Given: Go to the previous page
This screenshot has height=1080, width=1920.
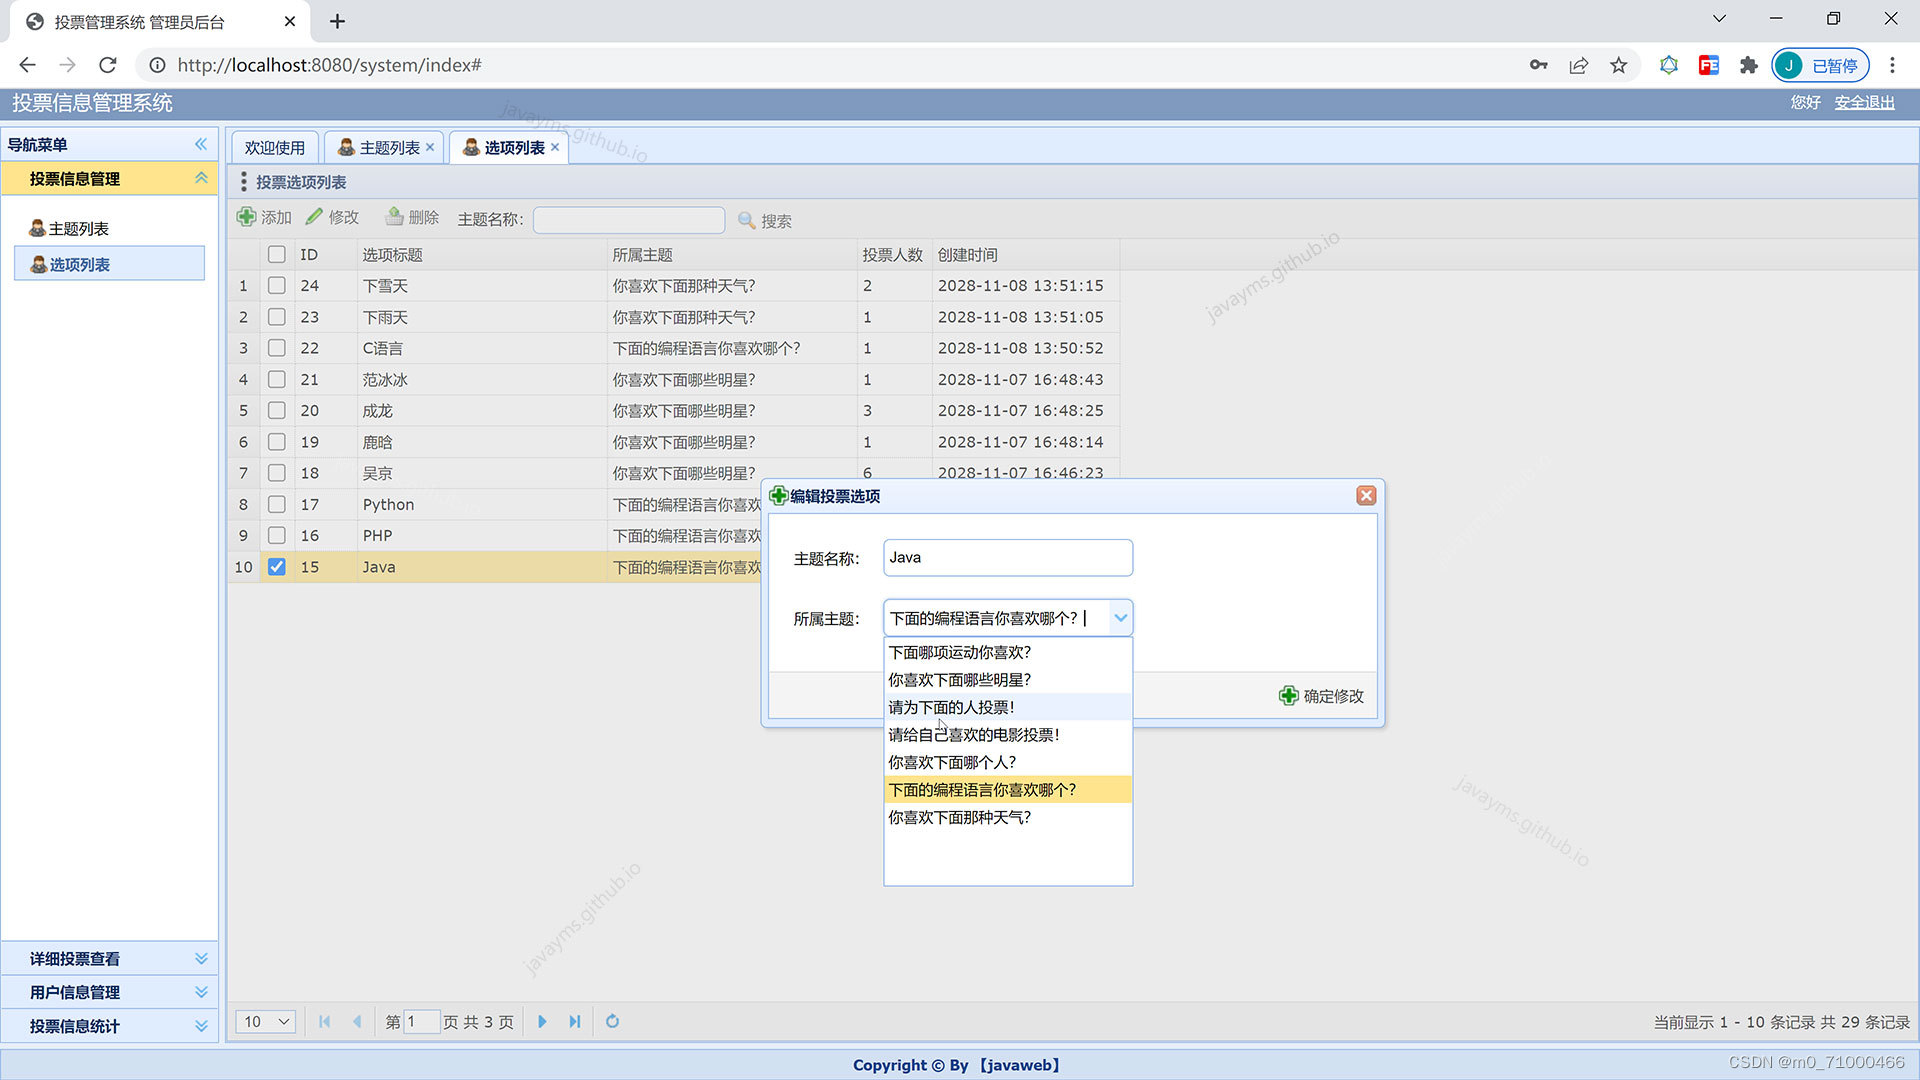Looking at the screenshot, I should click(357, 1021).
